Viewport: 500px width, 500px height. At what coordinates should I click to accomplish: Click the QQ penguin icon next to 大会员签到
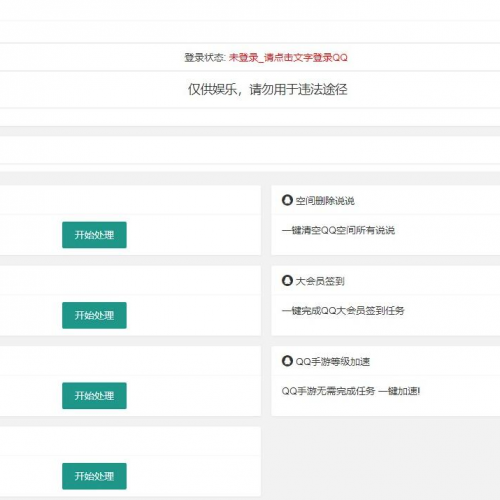click(287, 281)
